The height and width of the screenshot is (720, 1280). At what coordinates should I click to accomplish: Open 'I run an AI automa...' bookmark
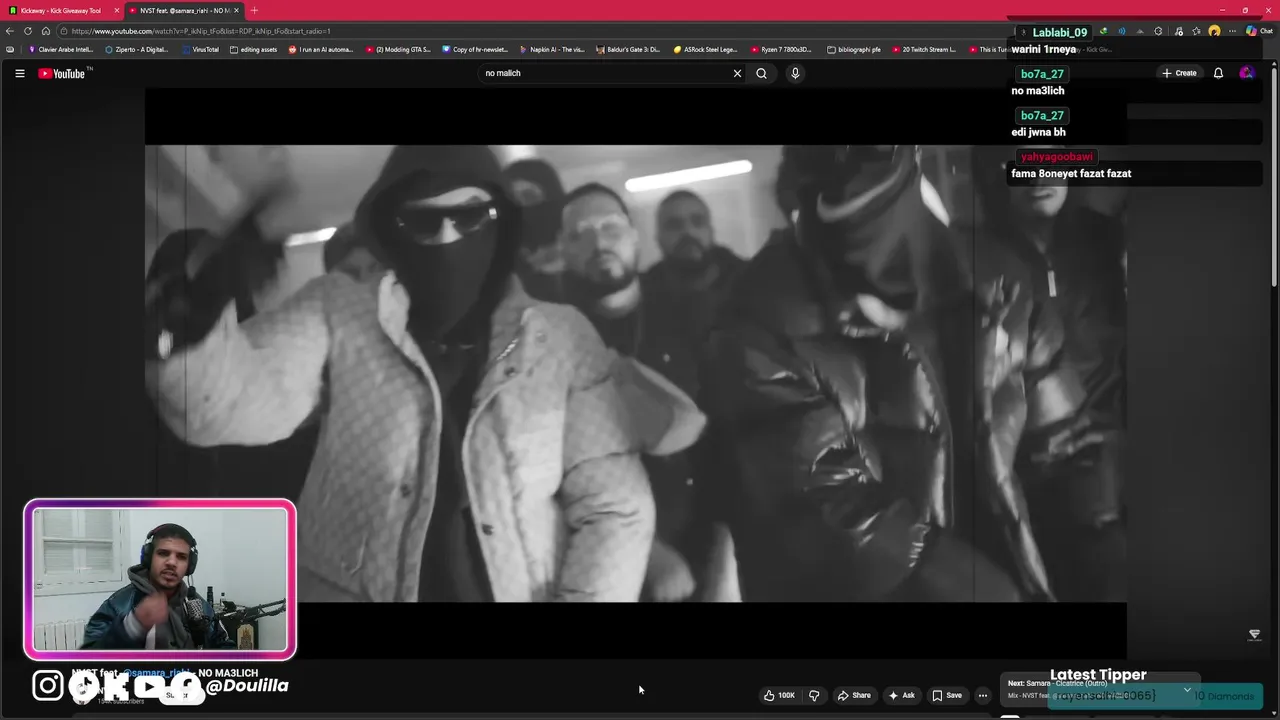coord(321,49)
